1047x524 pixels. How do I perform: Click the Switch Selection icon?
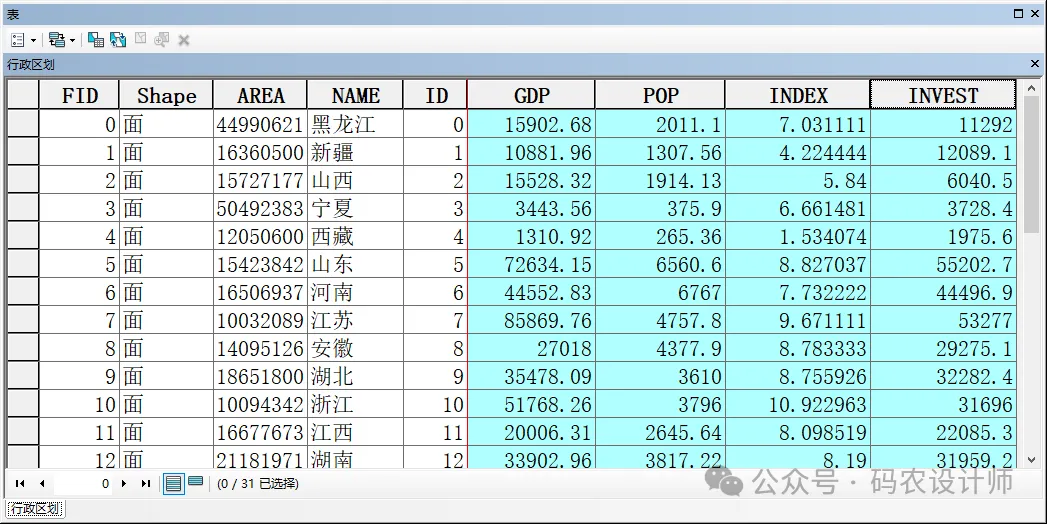coord(118,40)
